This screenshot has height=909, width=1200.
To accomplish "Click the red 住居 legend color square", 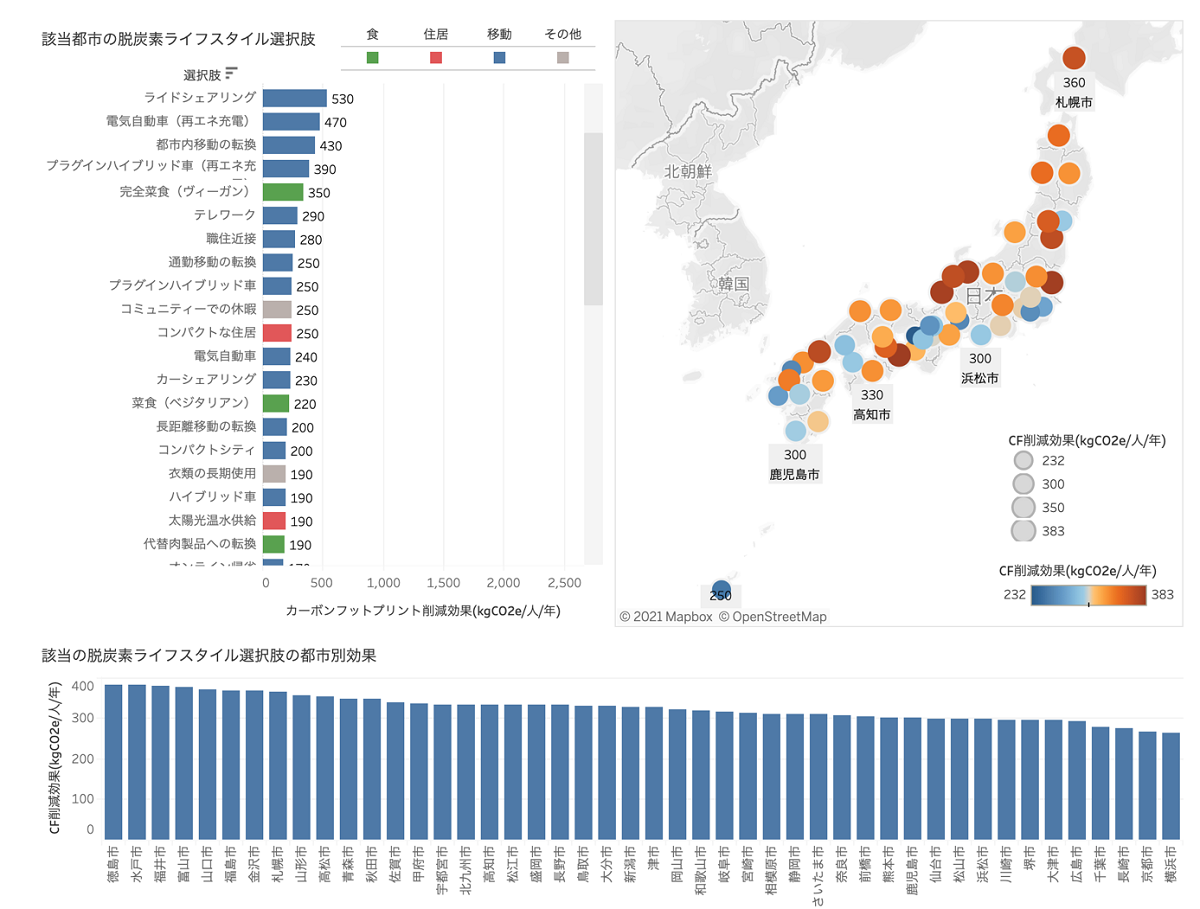I will 436,58.
